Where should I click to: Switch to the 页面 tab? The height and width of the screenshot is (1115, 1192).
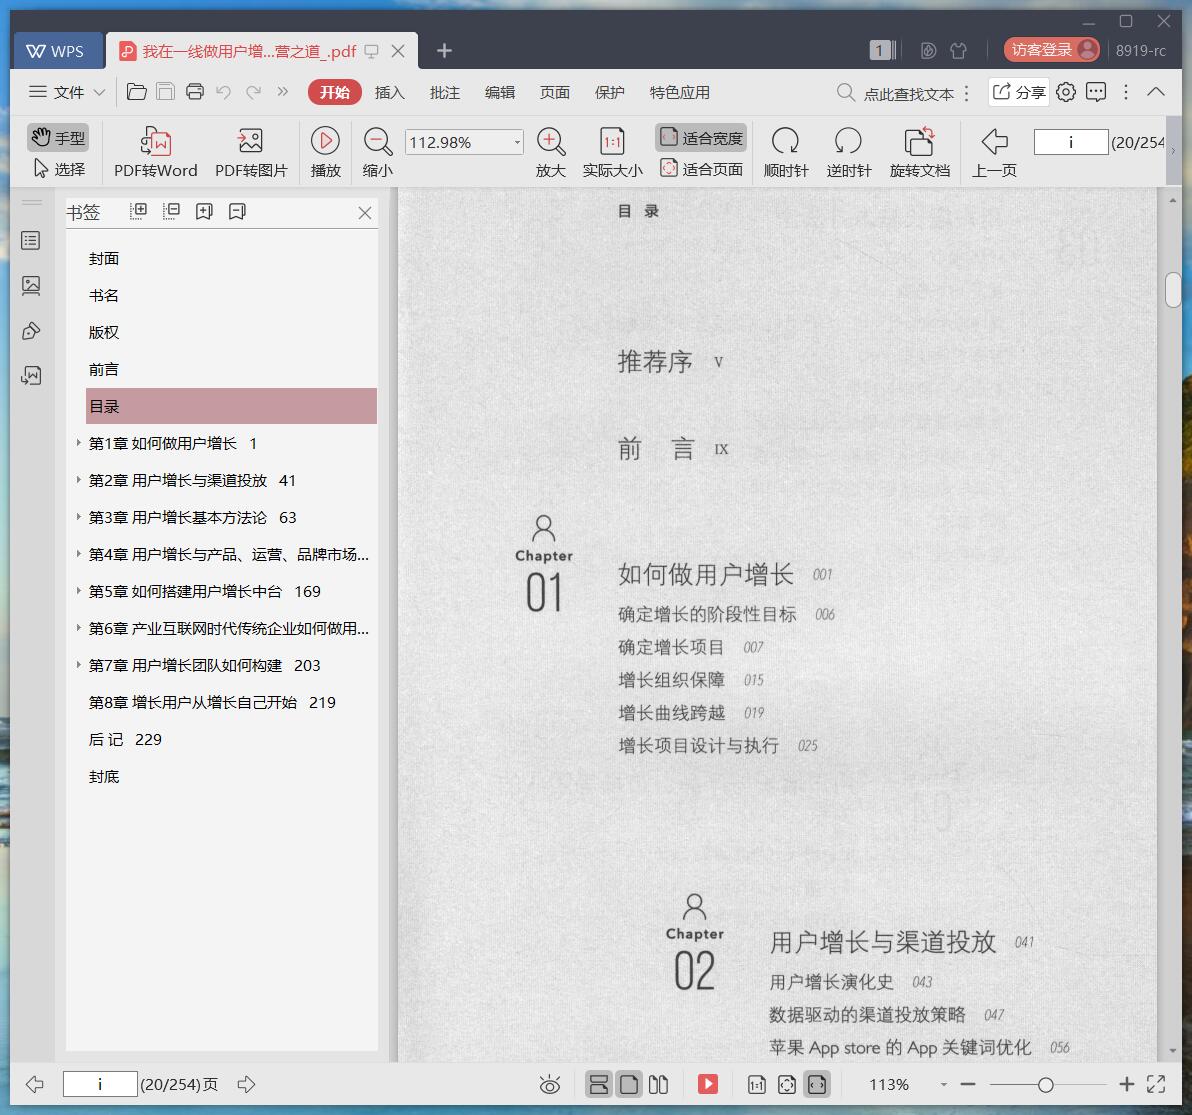click(x=554, y=92)
